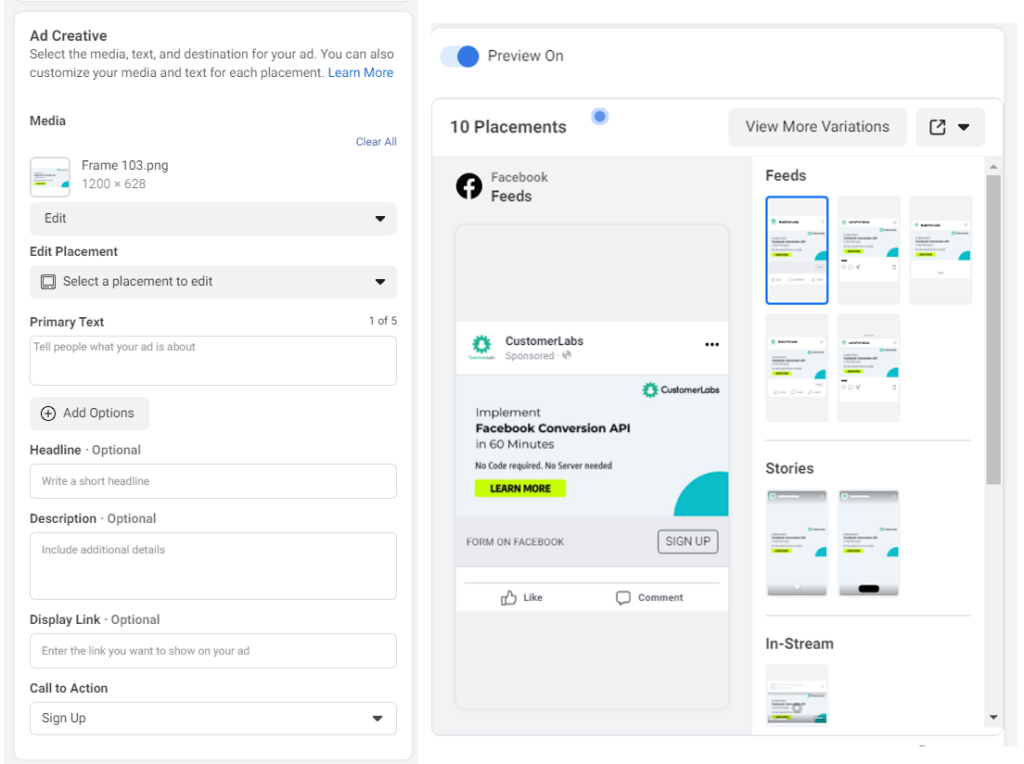
Task: Select the third Feeds thumbnail in top row
Action: point(940,250)
